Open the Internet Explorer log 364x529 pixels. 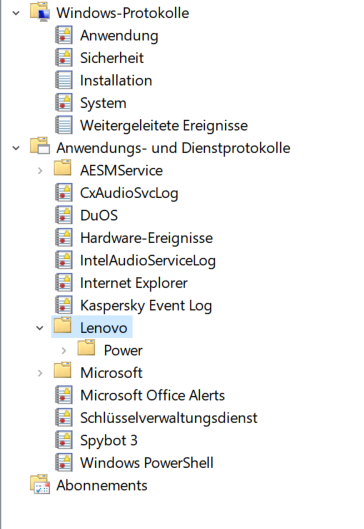click(134, 283)
